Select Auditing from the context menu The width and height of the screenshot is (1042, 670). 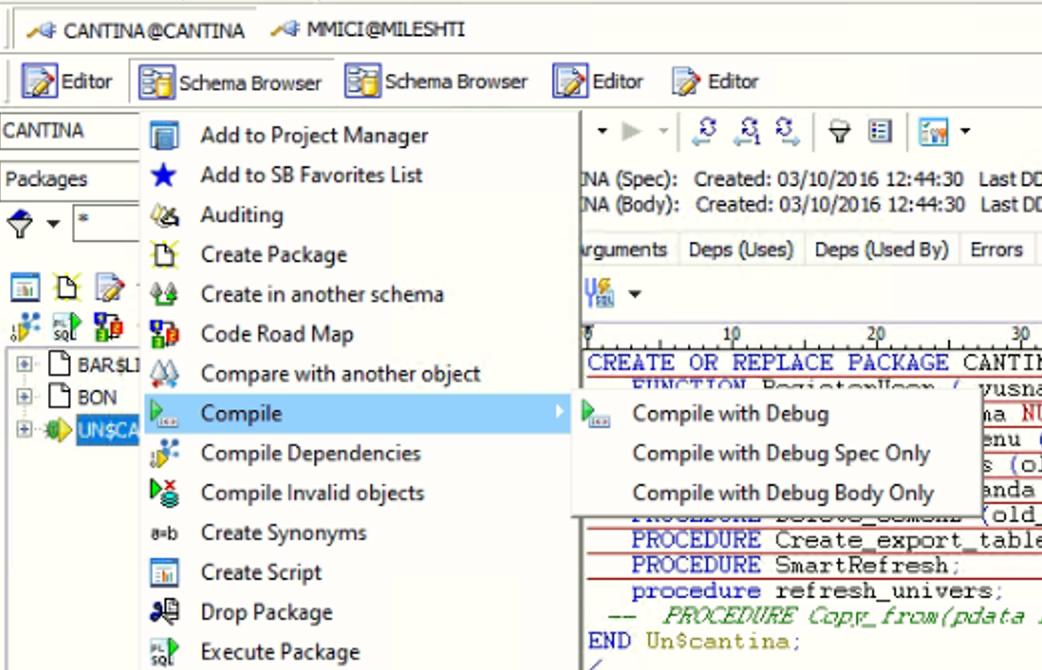[242, 215]
